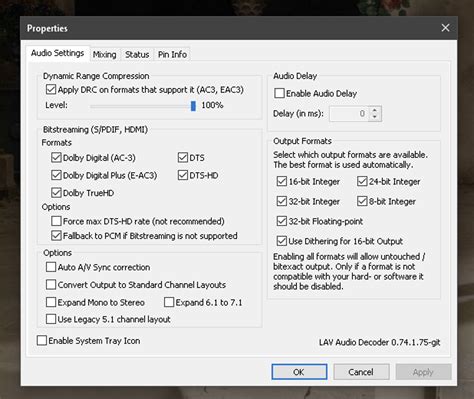Image resolution: width=474 pixels, height=399 pixels.
Task: Select the Audio Settings tab
Action: pos(57,53)
